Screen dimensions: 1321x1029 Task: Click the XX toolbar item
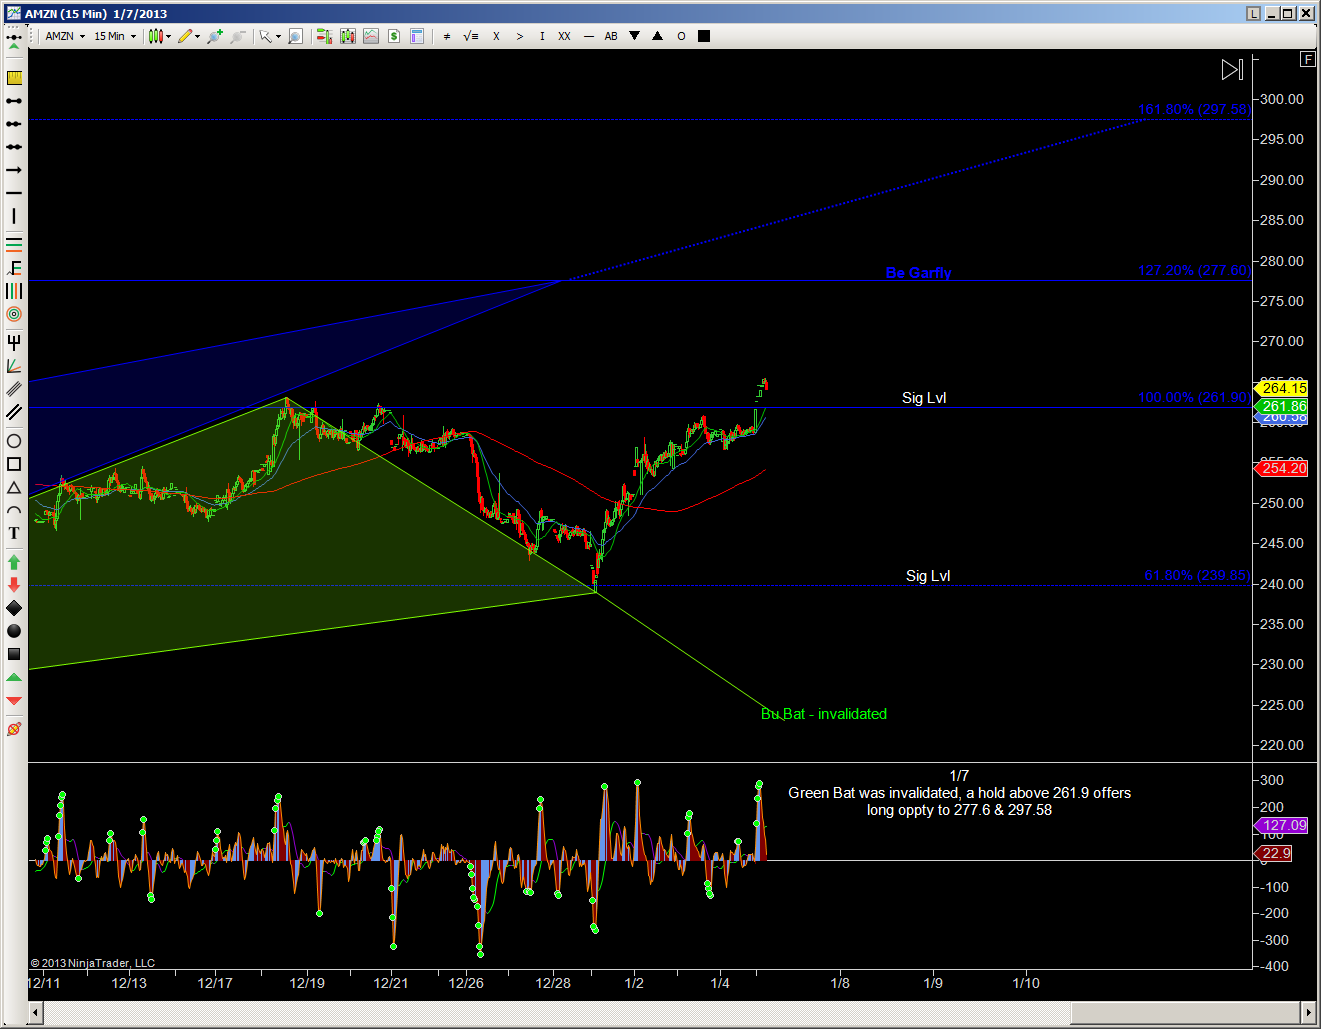(x=564, y=36)
